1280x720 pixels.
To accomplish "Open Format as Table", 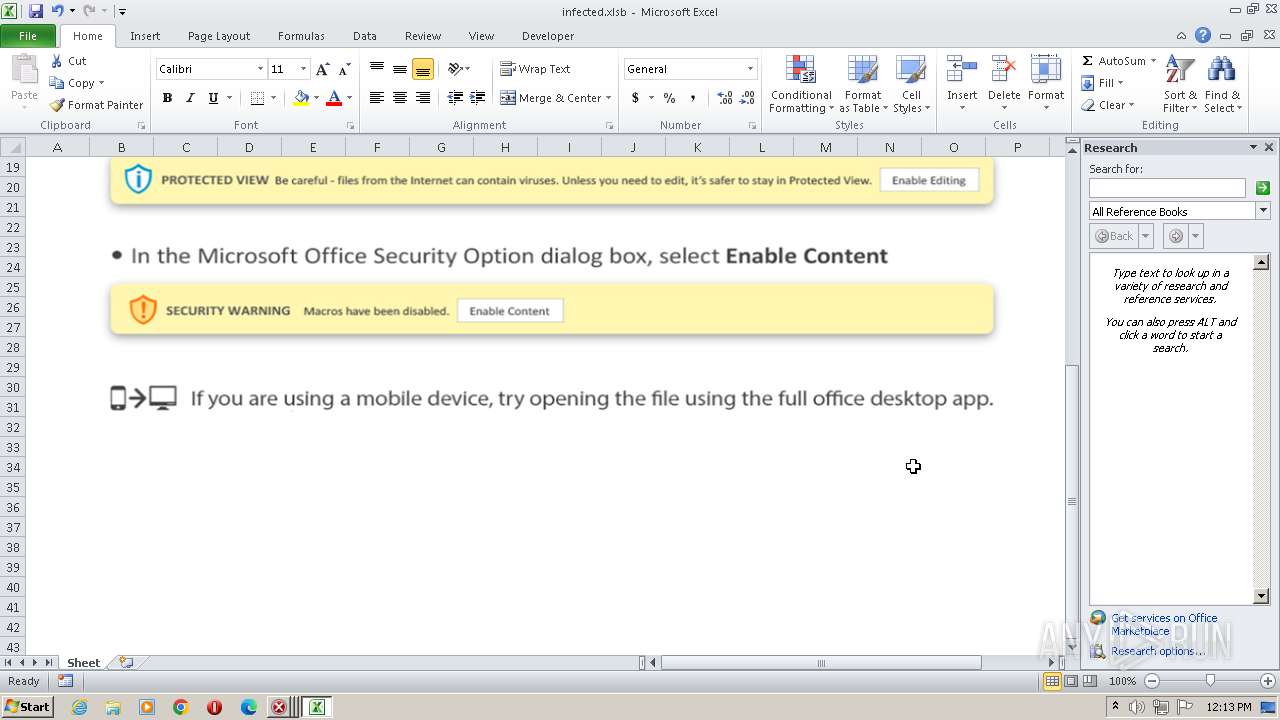I will (862, 85).
